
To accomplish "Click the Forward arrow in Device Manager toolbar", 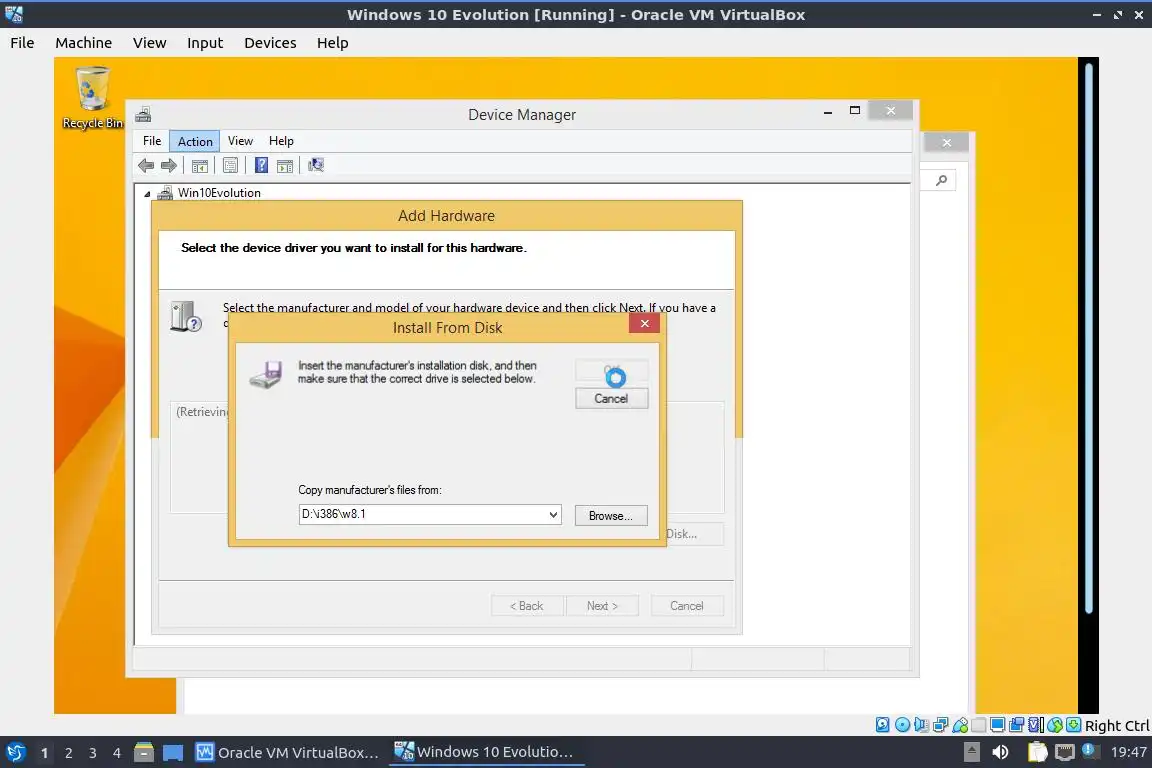I will pyautogui.click(x=169, y=165).
